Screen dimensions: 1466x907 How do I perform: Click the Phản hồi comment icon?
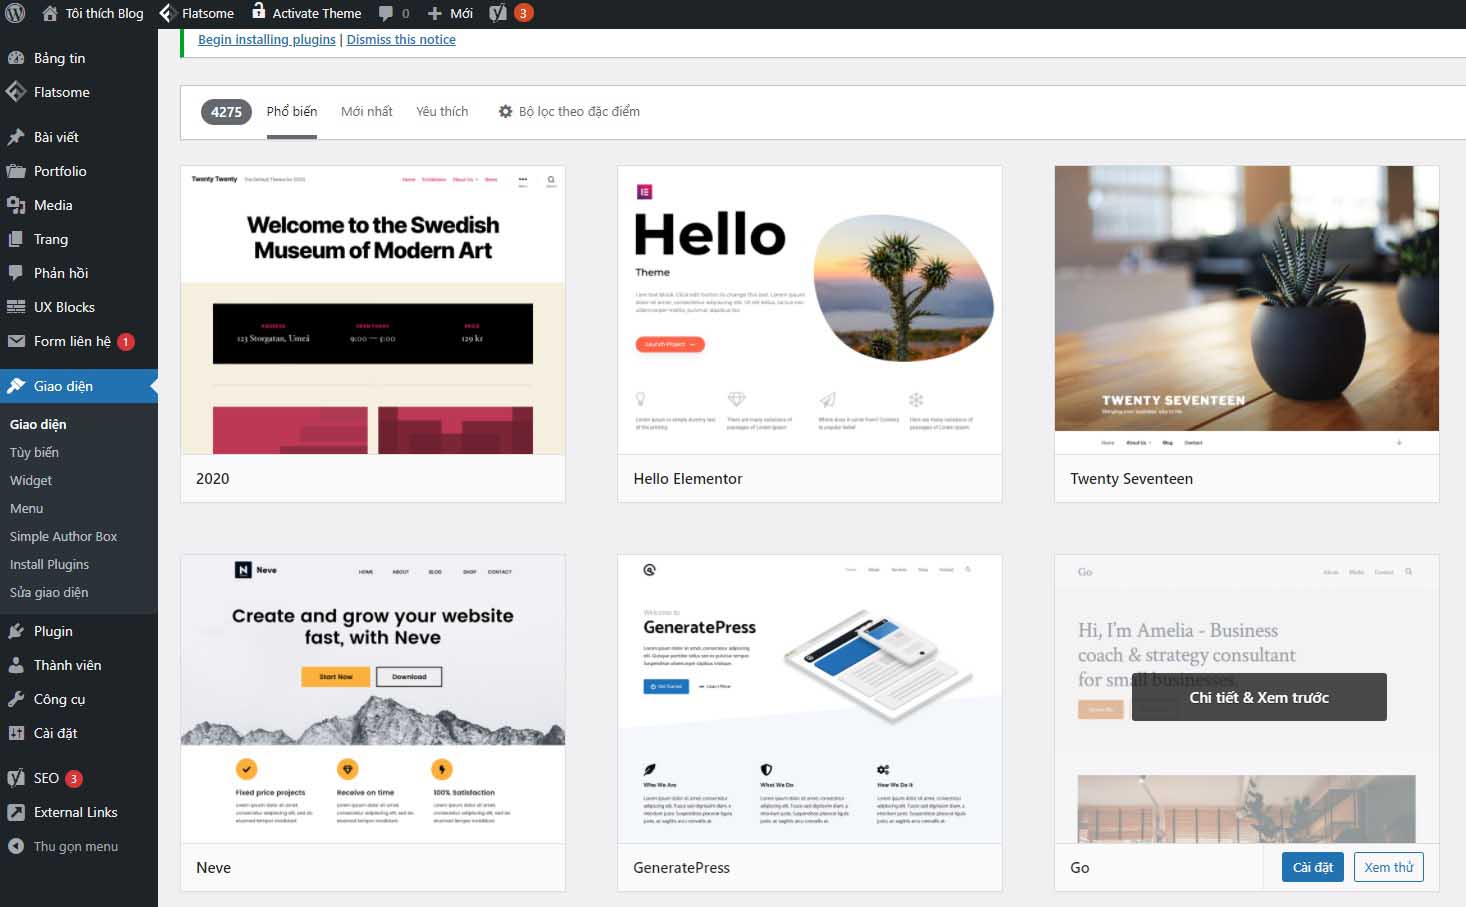16,273
